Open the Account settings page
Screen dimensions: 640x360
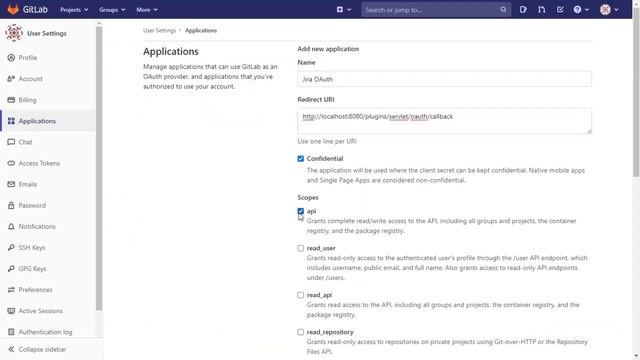pyautogui.click(x=31, y=79)
